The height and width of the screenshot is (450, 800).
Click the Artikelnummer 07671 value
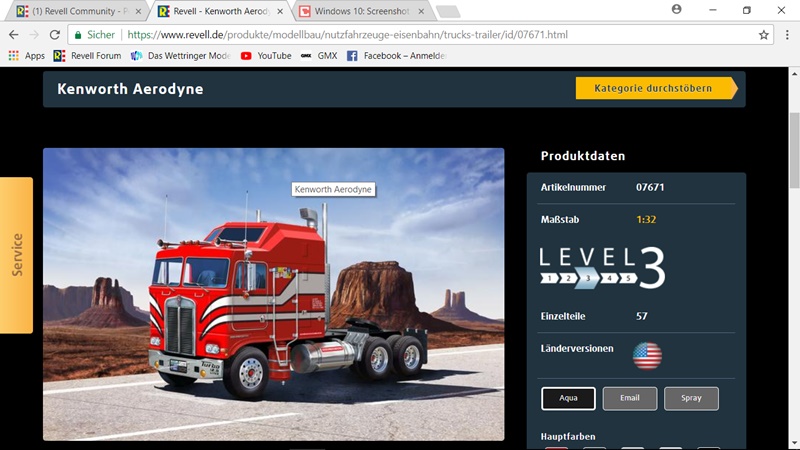coord(650,187)
